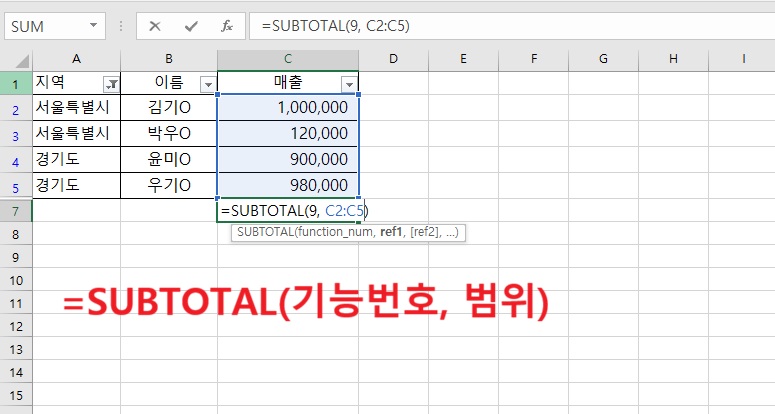Click the formula bar expand dots handle
This screenshot has width=775, height=414.
pyautogui.click(x=121, y=26)
